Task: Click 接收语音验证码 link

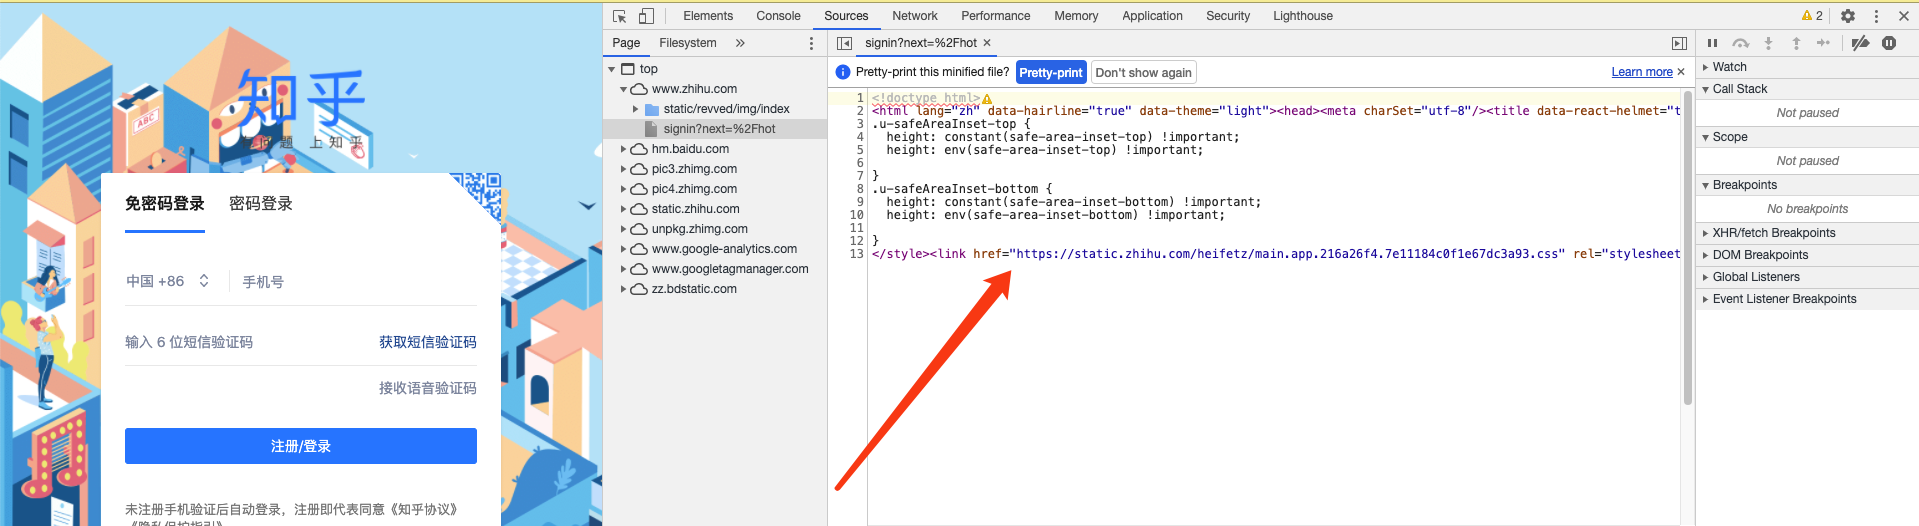Action: pyautogui.click(x=427, y=388)
